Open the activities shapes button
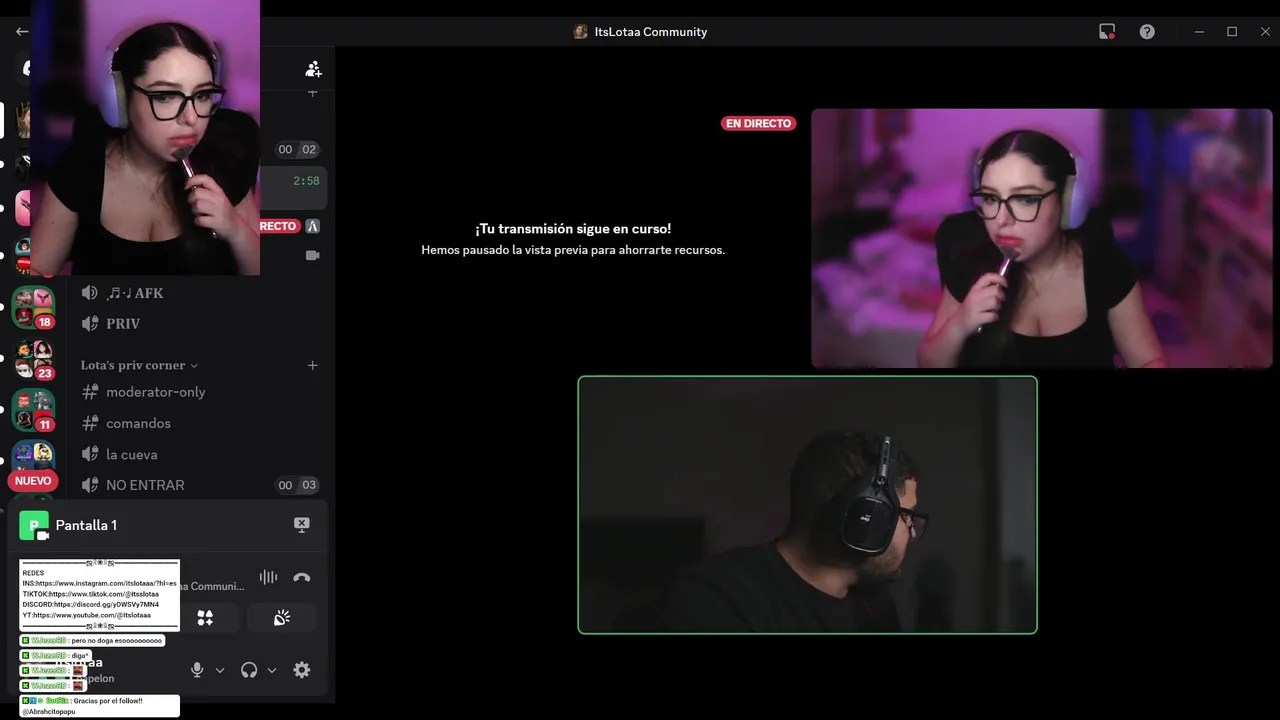This screenshot has height=720, width=1280. (205, 618)
